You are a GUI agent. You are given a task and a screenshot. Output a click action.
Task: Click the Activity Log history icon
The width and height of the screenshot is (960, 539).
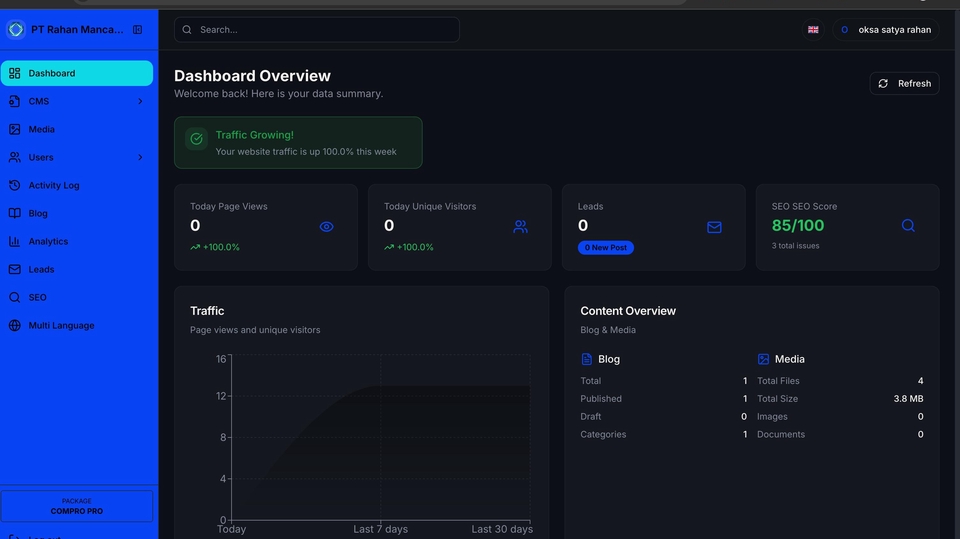[x=15, y=185]
